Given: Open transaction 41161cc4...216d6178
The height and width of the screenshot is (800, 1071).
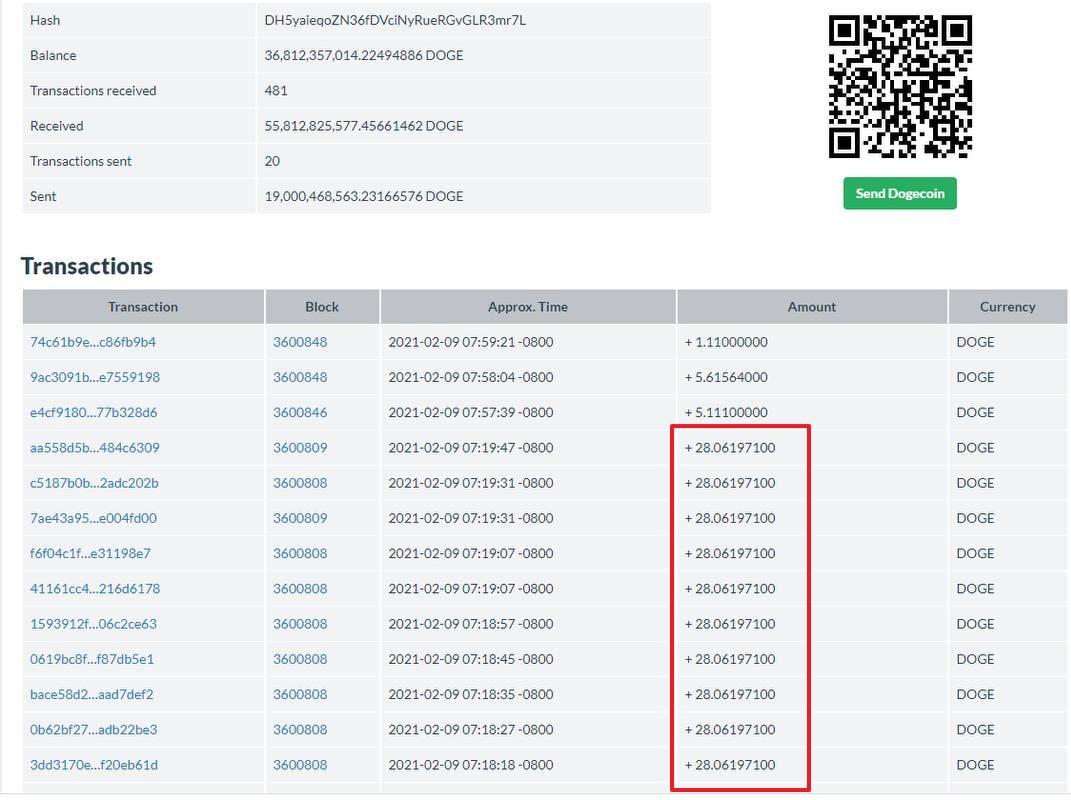Looking at the screenshot, I should click(x=95, y=589).
